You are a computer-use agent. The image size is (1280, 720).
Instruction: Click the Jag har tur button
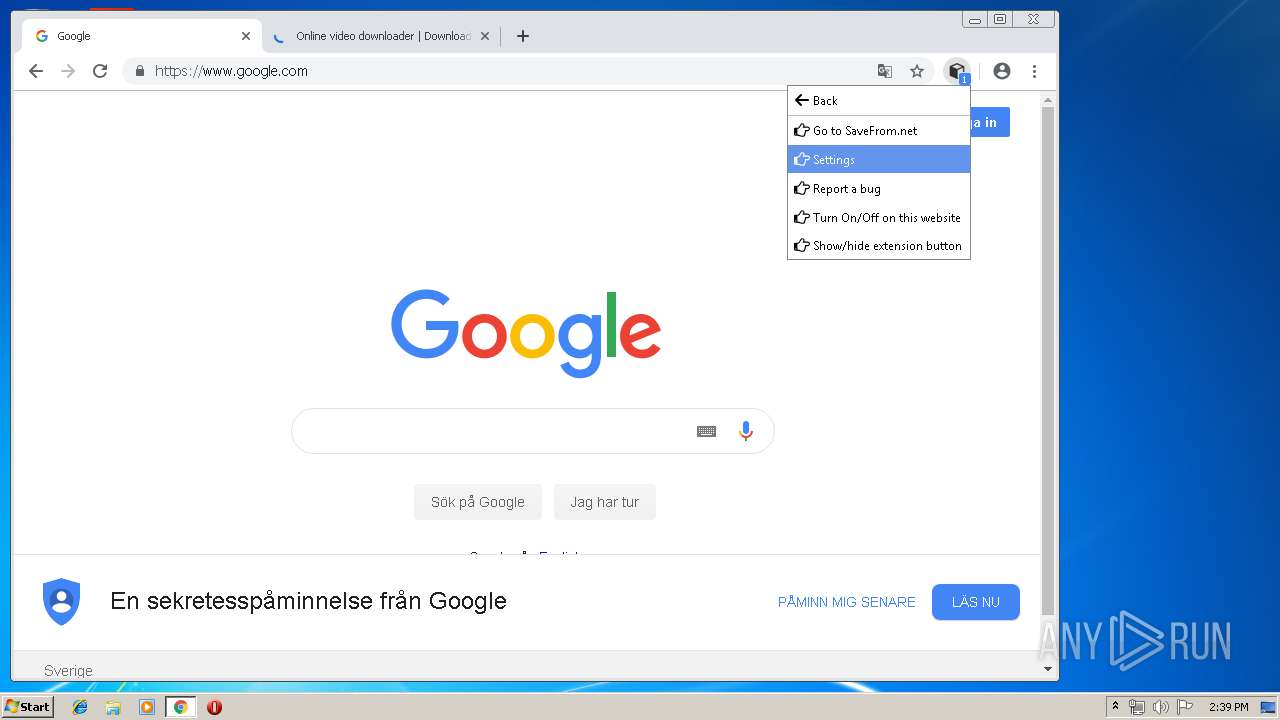605,502
